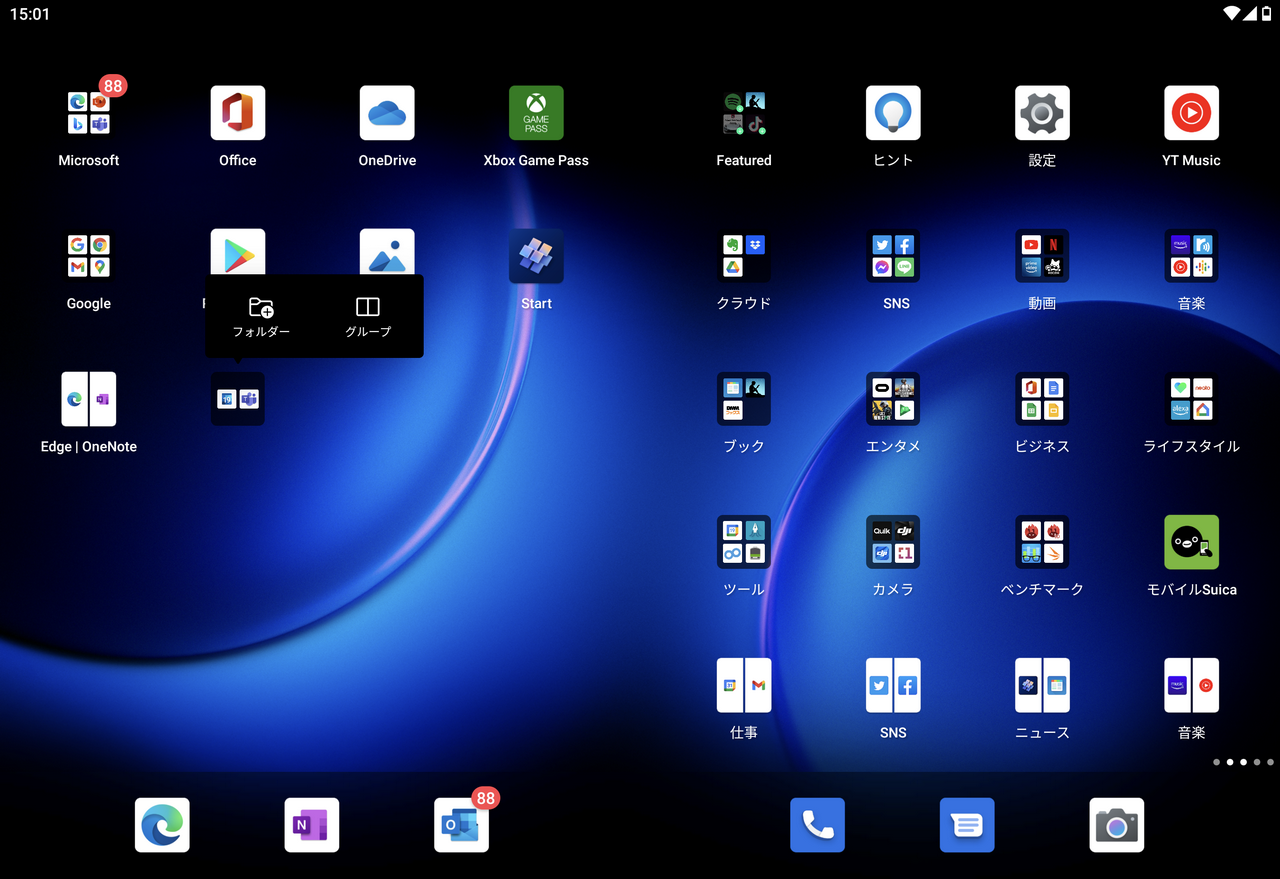Viewport: 1280px width, 879px height.
Task: Open the Start app icon
Action: click(x=536, y=257)
